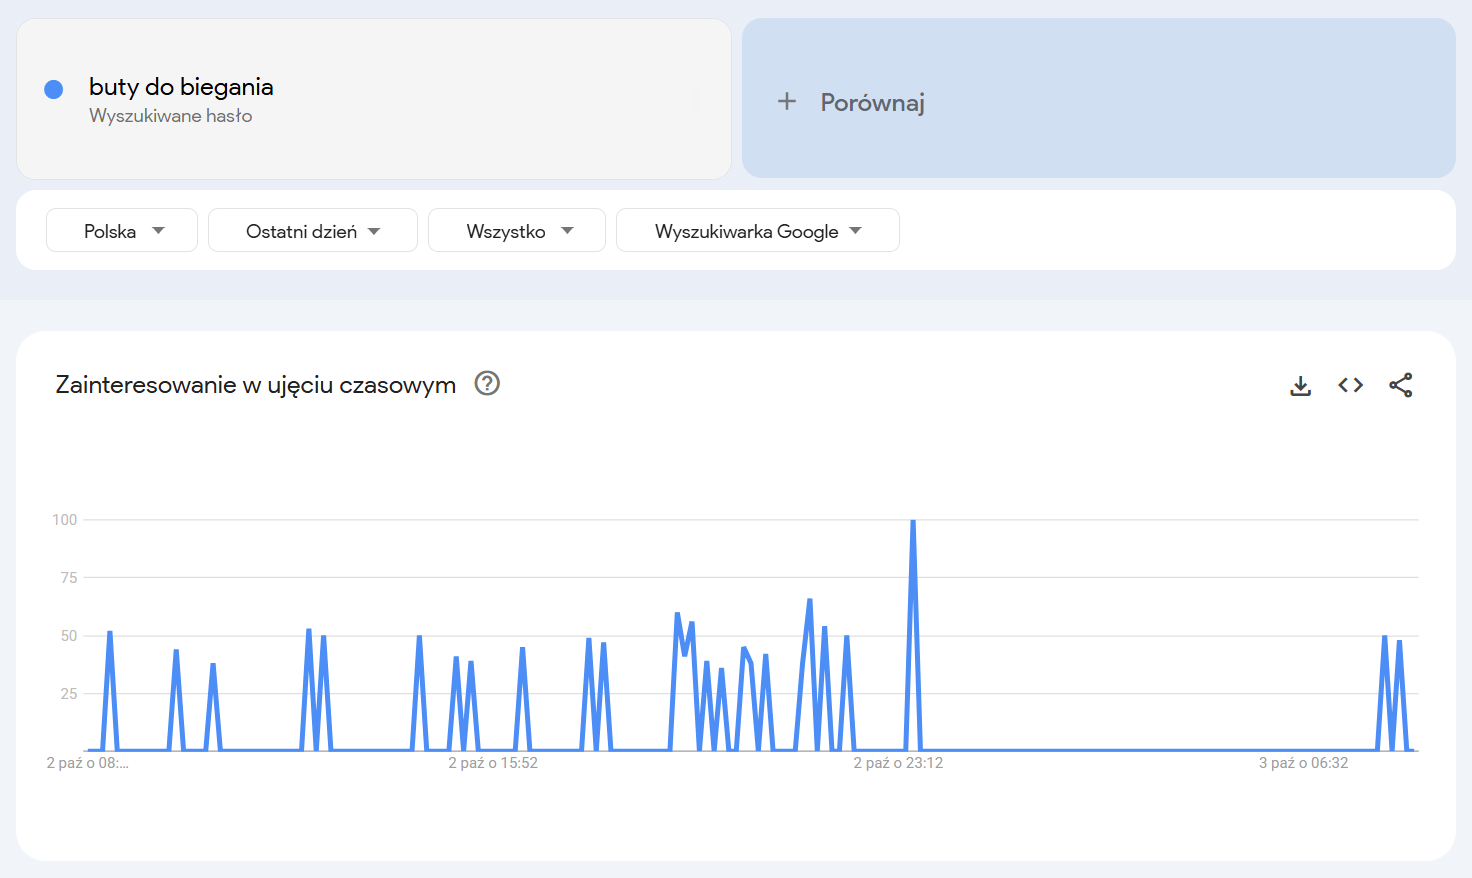Click the 2 paź o 15:52 axis label
The height and width of the screenshot is (878, 1472).
[x=493, y=763]
